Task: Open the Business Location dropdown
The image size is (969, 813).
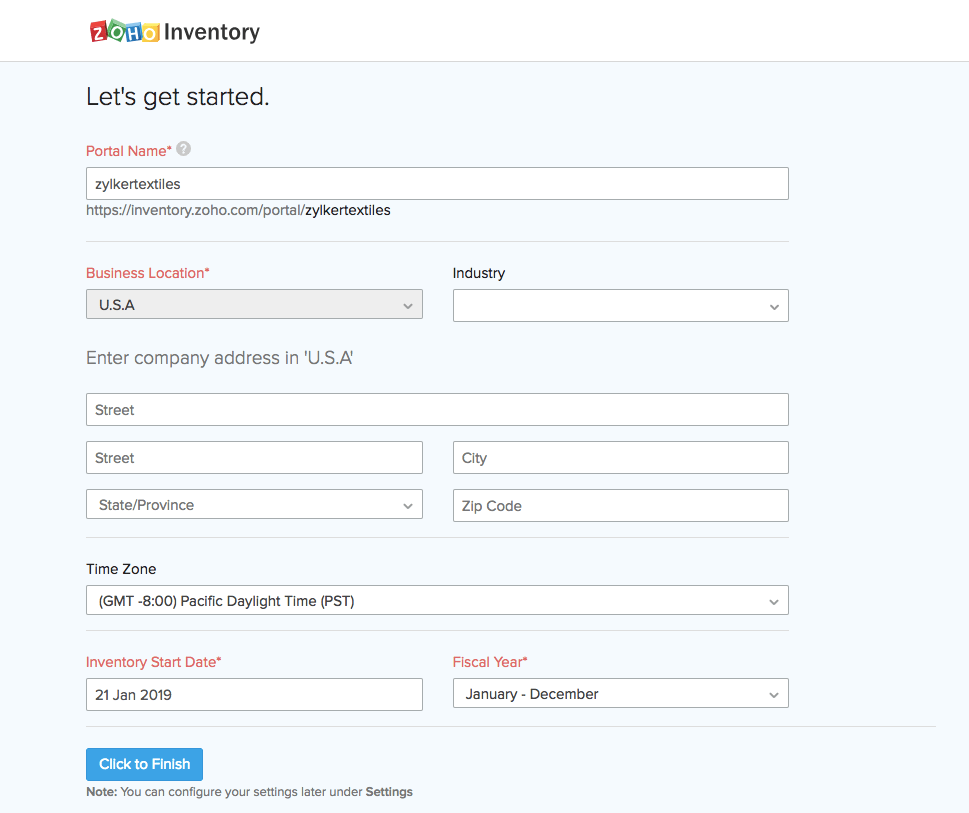Action: (x=254, y=305)
